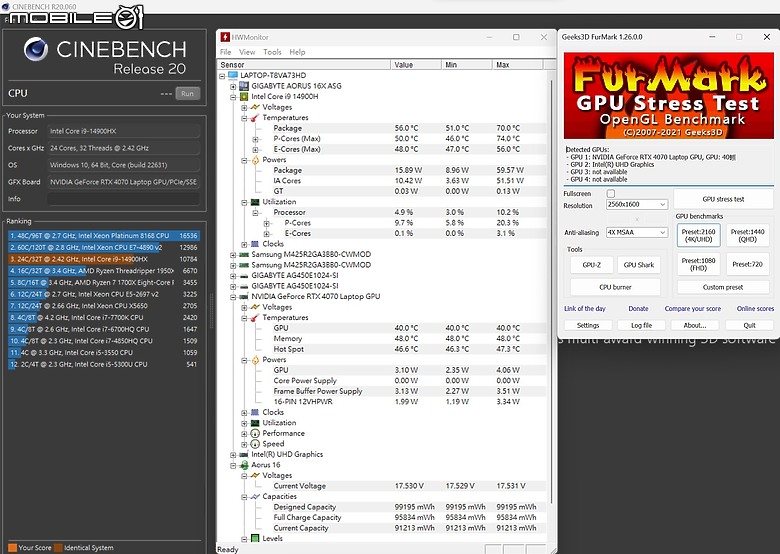Launch GPU Shark tool

[x=639, y=265]
